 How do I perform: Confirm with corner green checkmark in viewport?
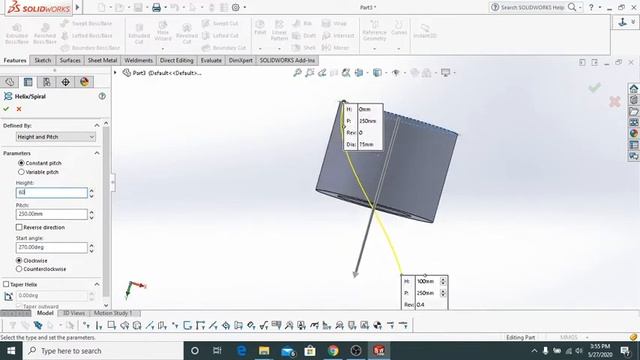[x=594, y=87]
